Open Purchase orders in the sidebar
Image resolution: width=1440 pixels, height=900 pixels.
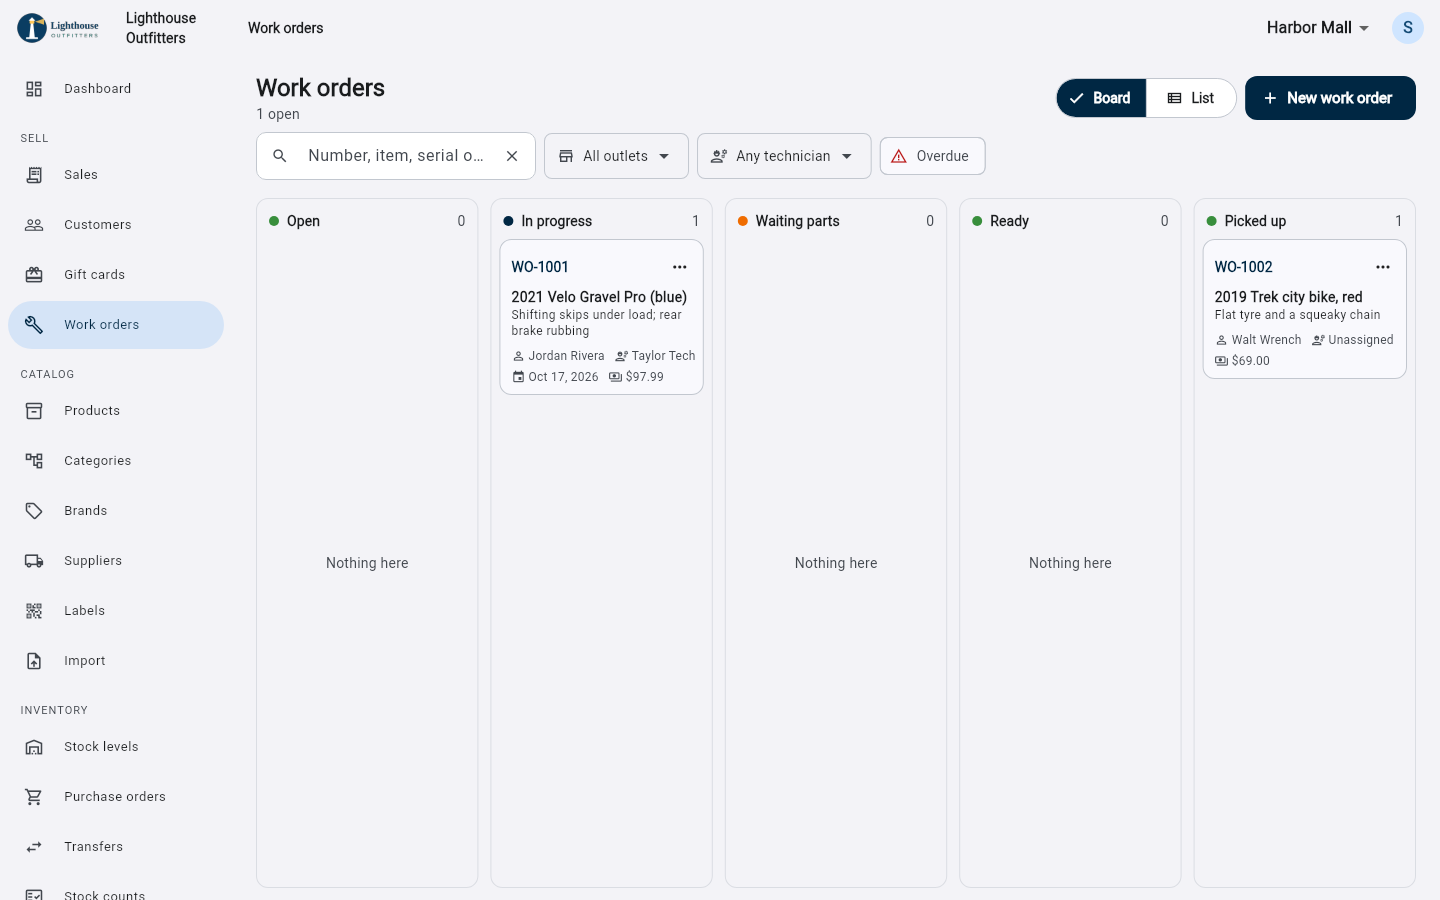pyautogui.click(x=116, y=797)
